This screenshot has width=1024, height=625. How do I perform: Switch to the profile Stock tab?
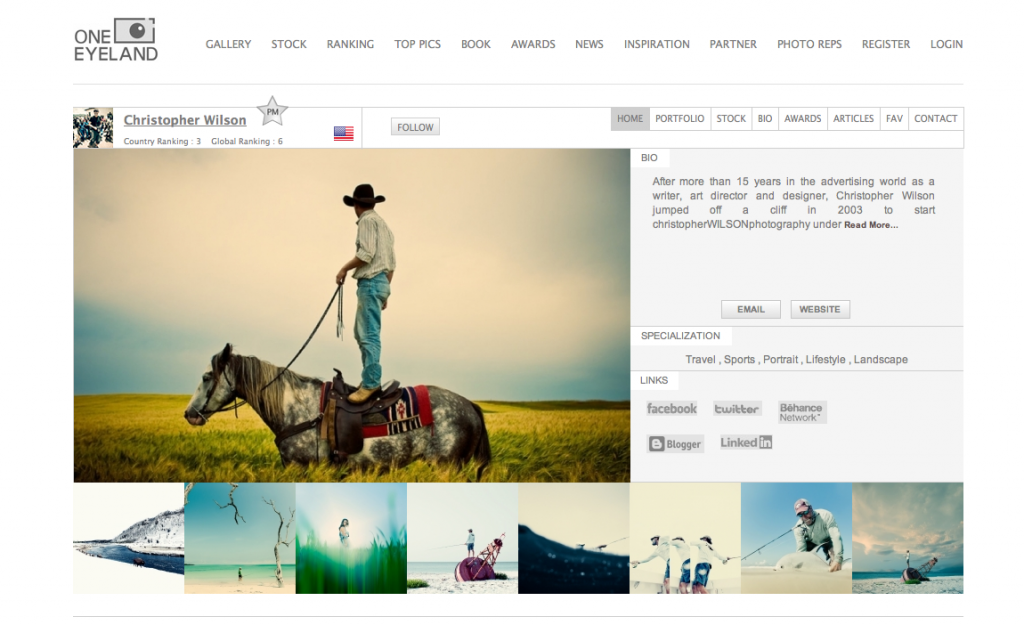[731, 119]
